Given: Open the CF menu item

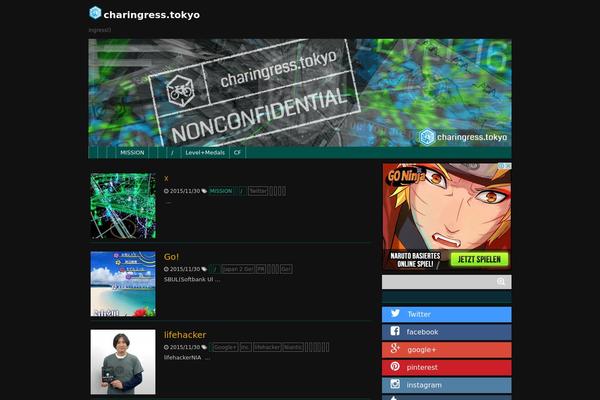Looking at the screenshot, I should coord(237,153).
